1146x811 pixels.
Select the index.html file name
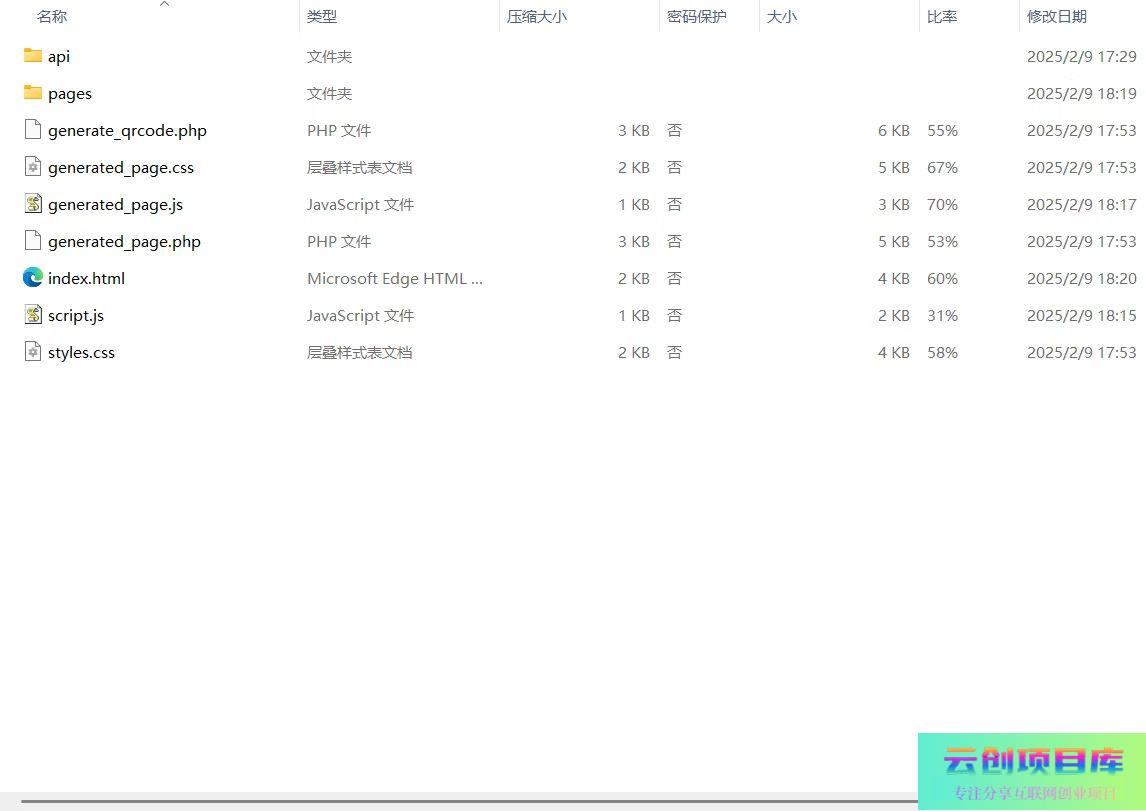coord(87,279)
